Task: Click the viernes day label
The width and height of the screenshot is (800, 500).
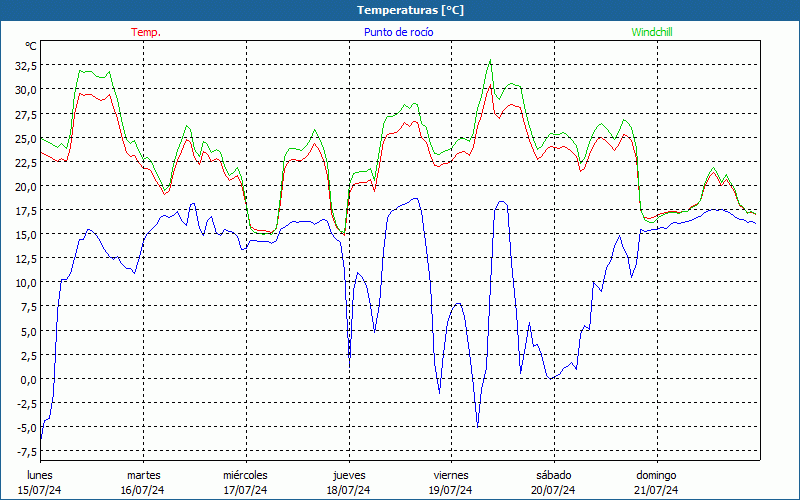Action: click(451, 475)
